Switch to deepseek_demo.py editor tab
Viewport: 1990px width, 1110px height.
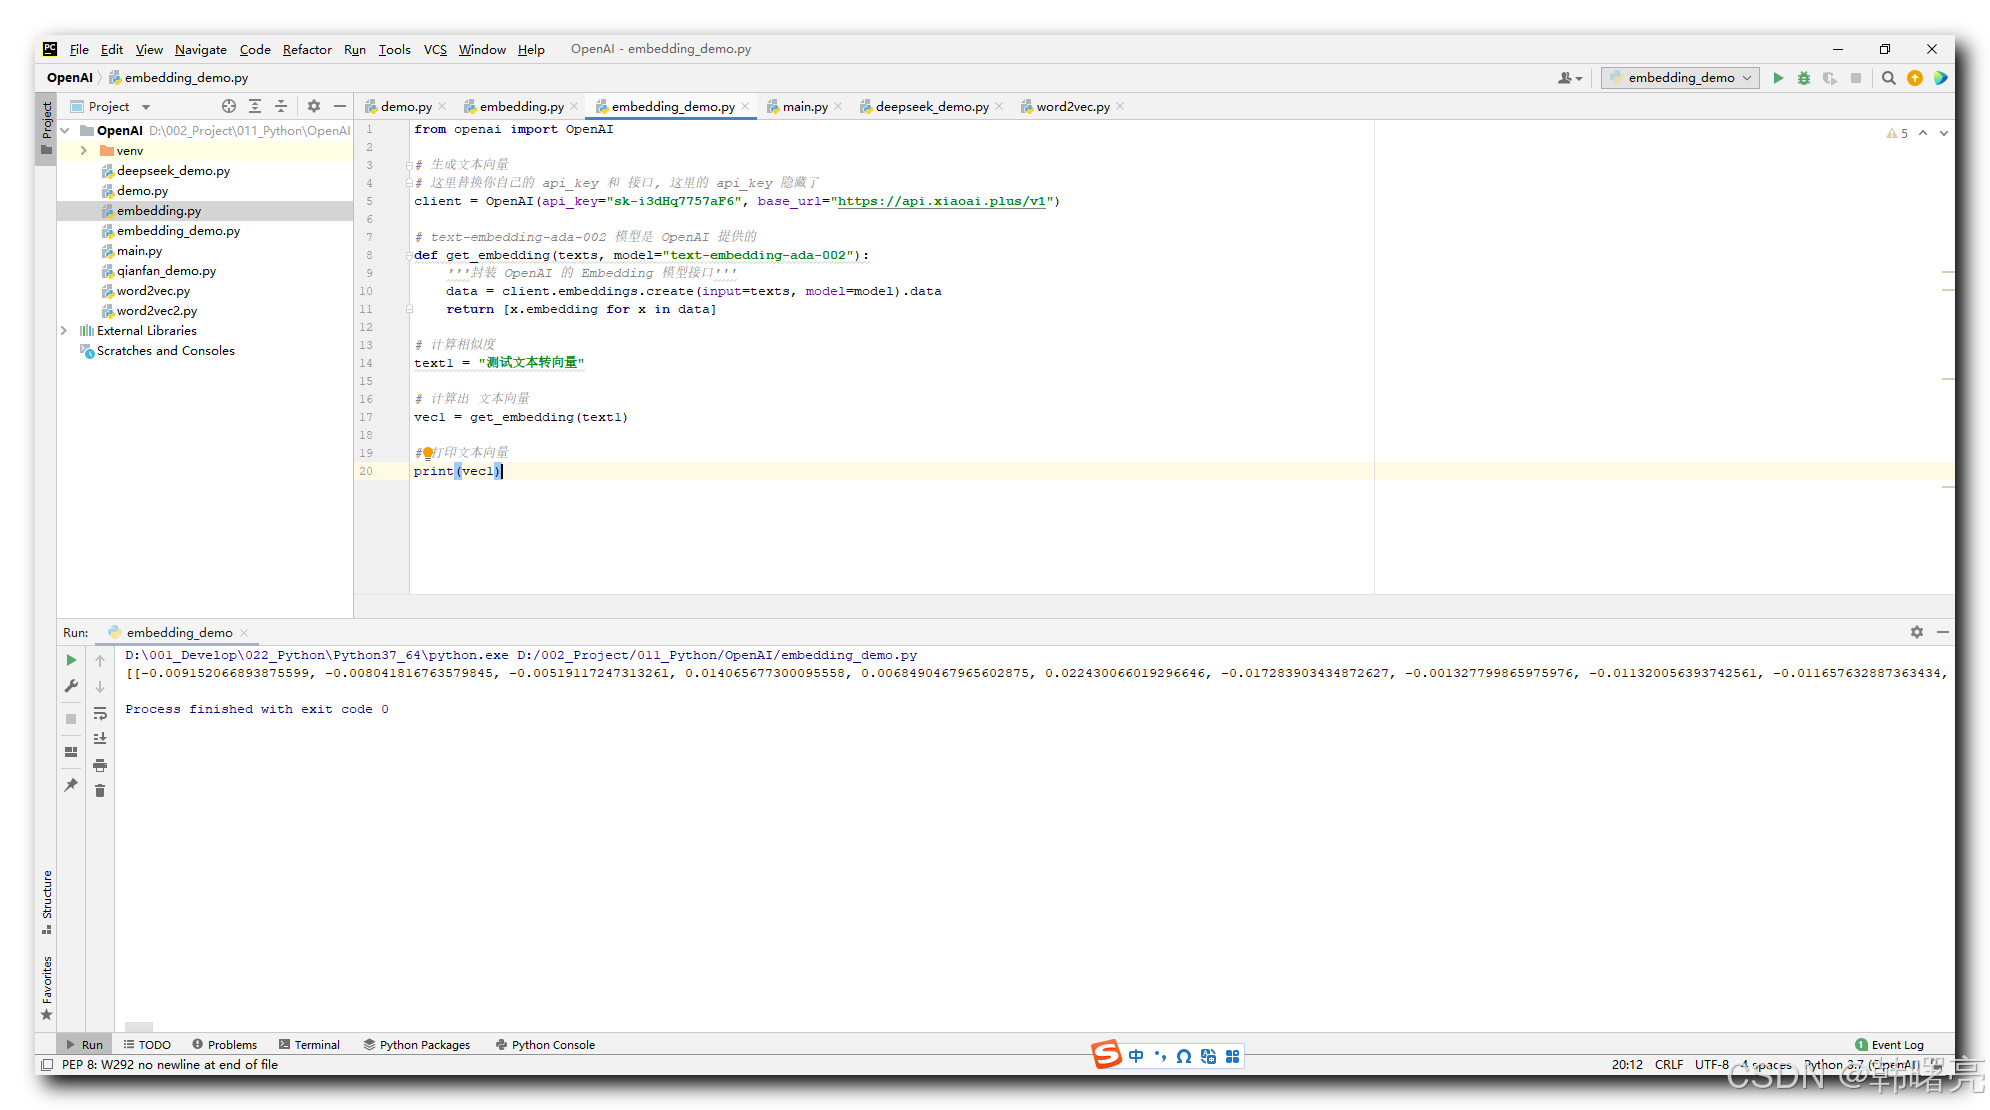point(931,107)
